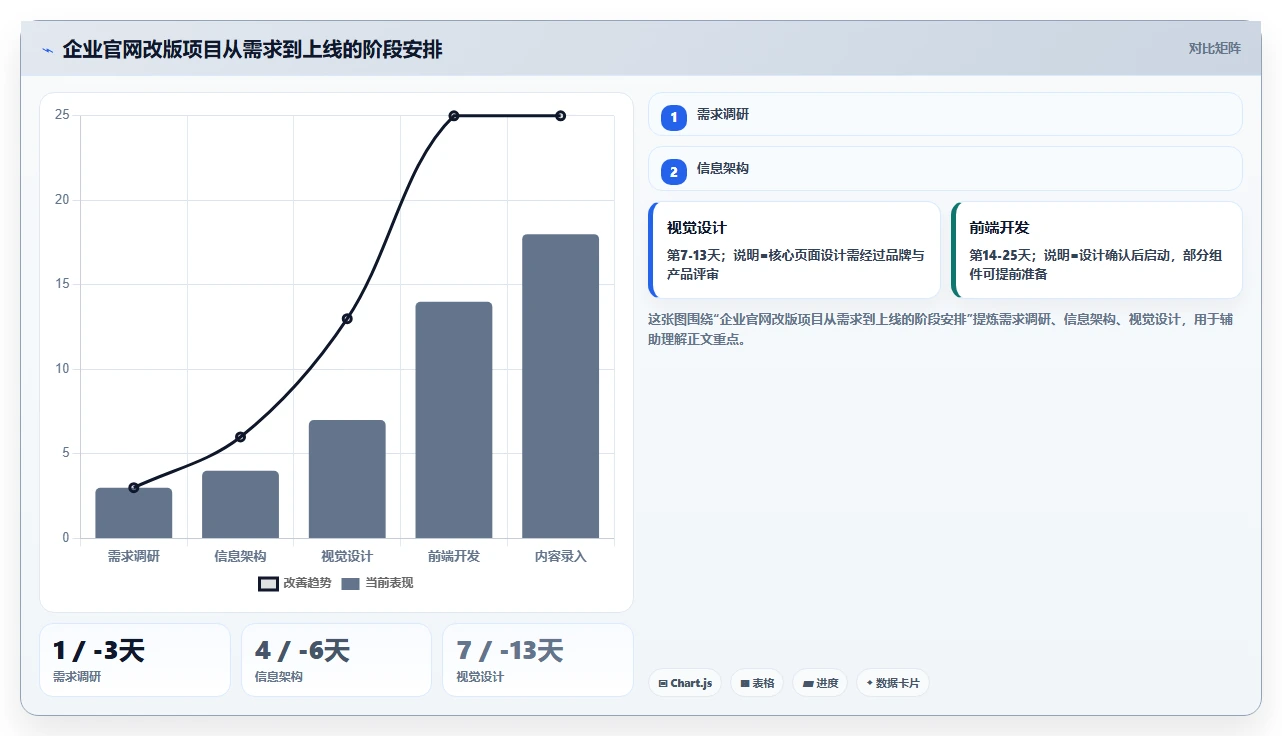The height and width of the screenshot is (736, 1282).
Task: Click the 内容录入 x-axis label
Action: point(560,556)
